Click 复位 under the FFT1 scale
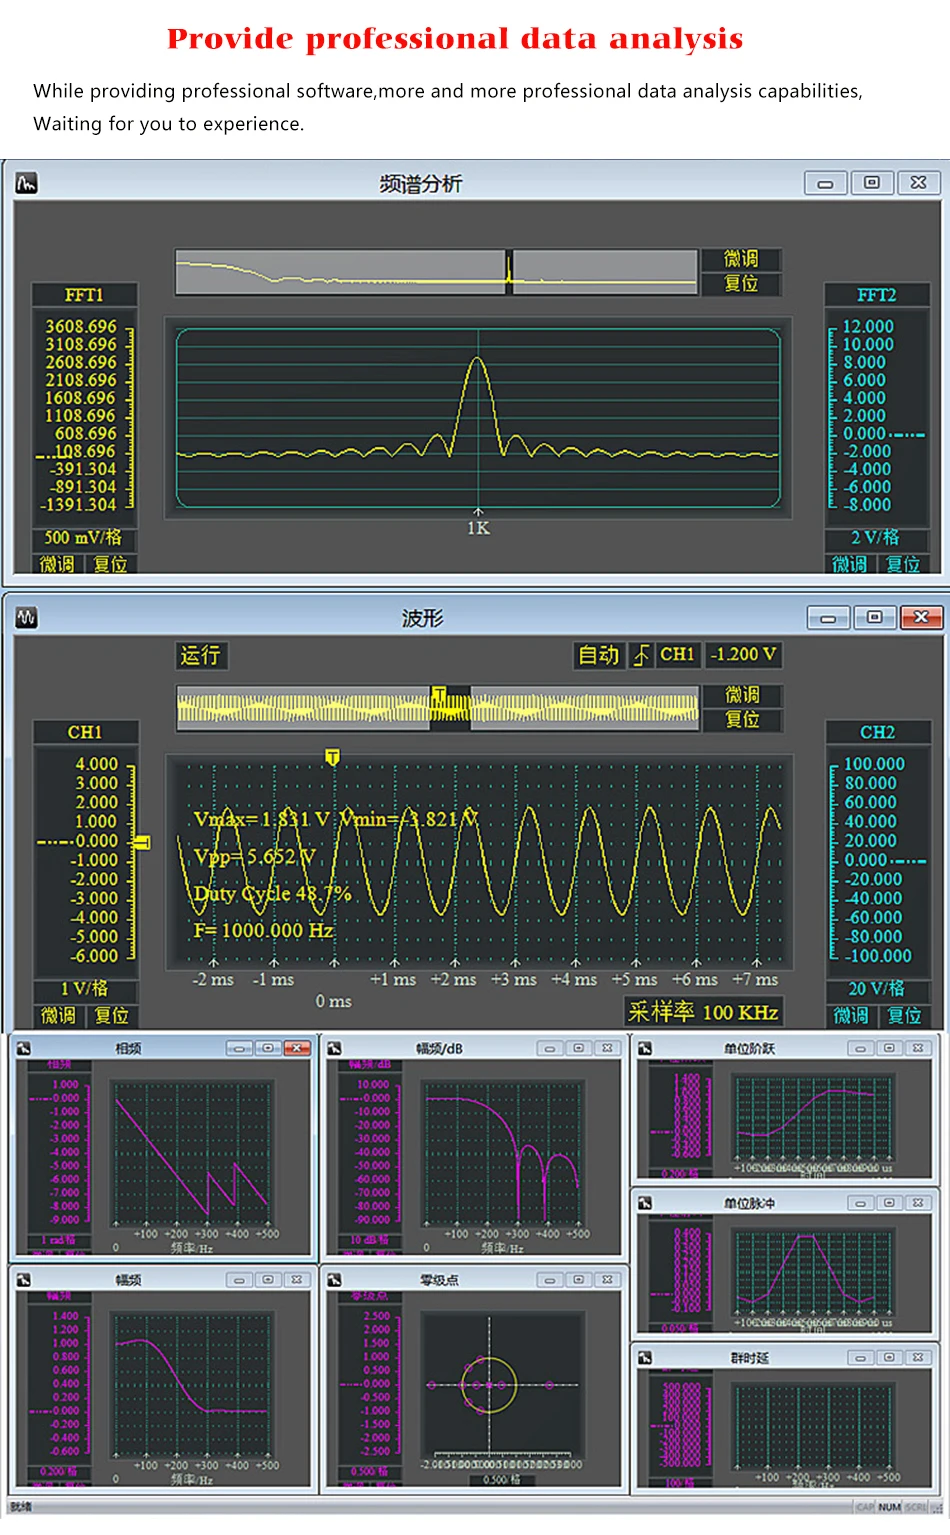950x1535 pixels. (x=110, y=565)
